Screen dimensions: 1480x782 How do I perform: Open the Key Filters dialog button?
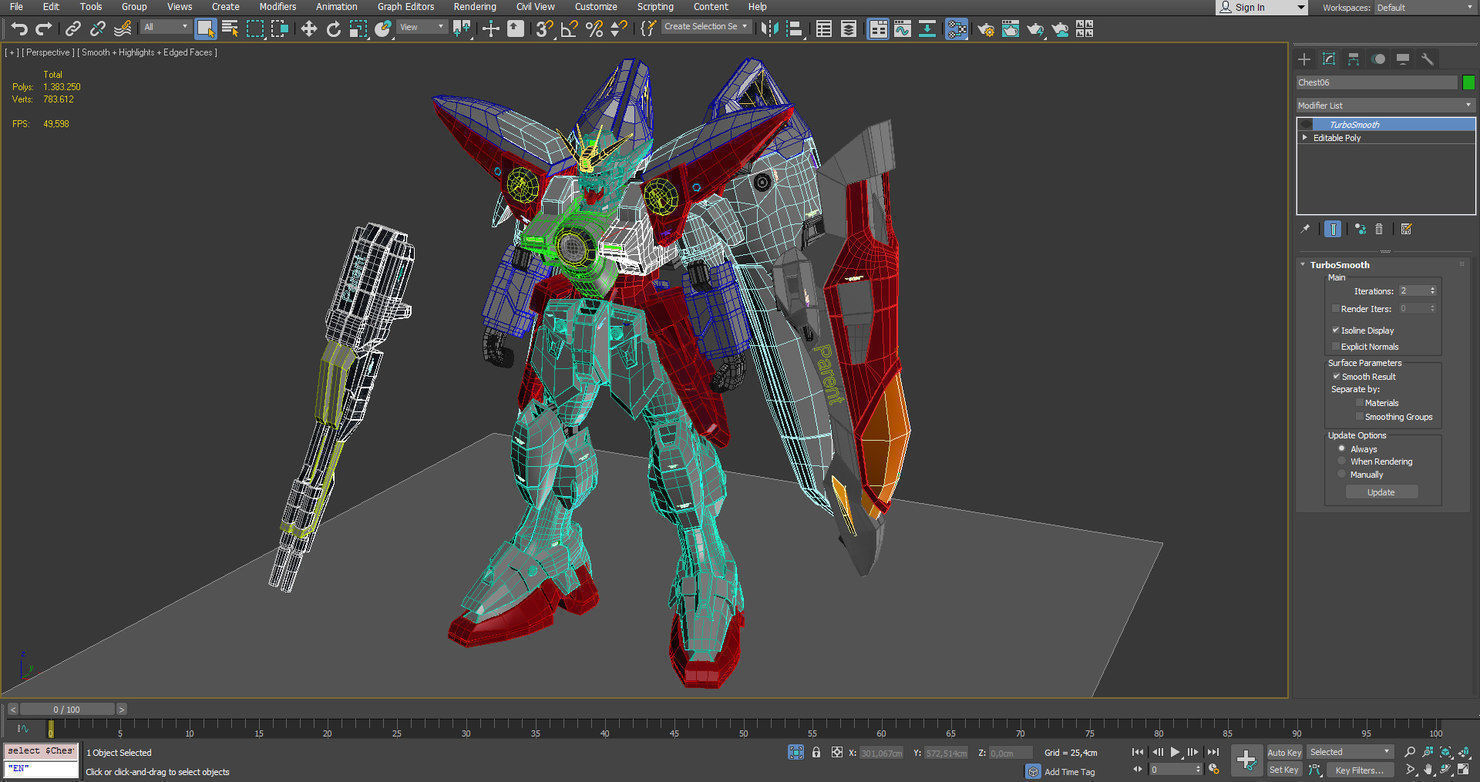click(x=1359, y=770)
